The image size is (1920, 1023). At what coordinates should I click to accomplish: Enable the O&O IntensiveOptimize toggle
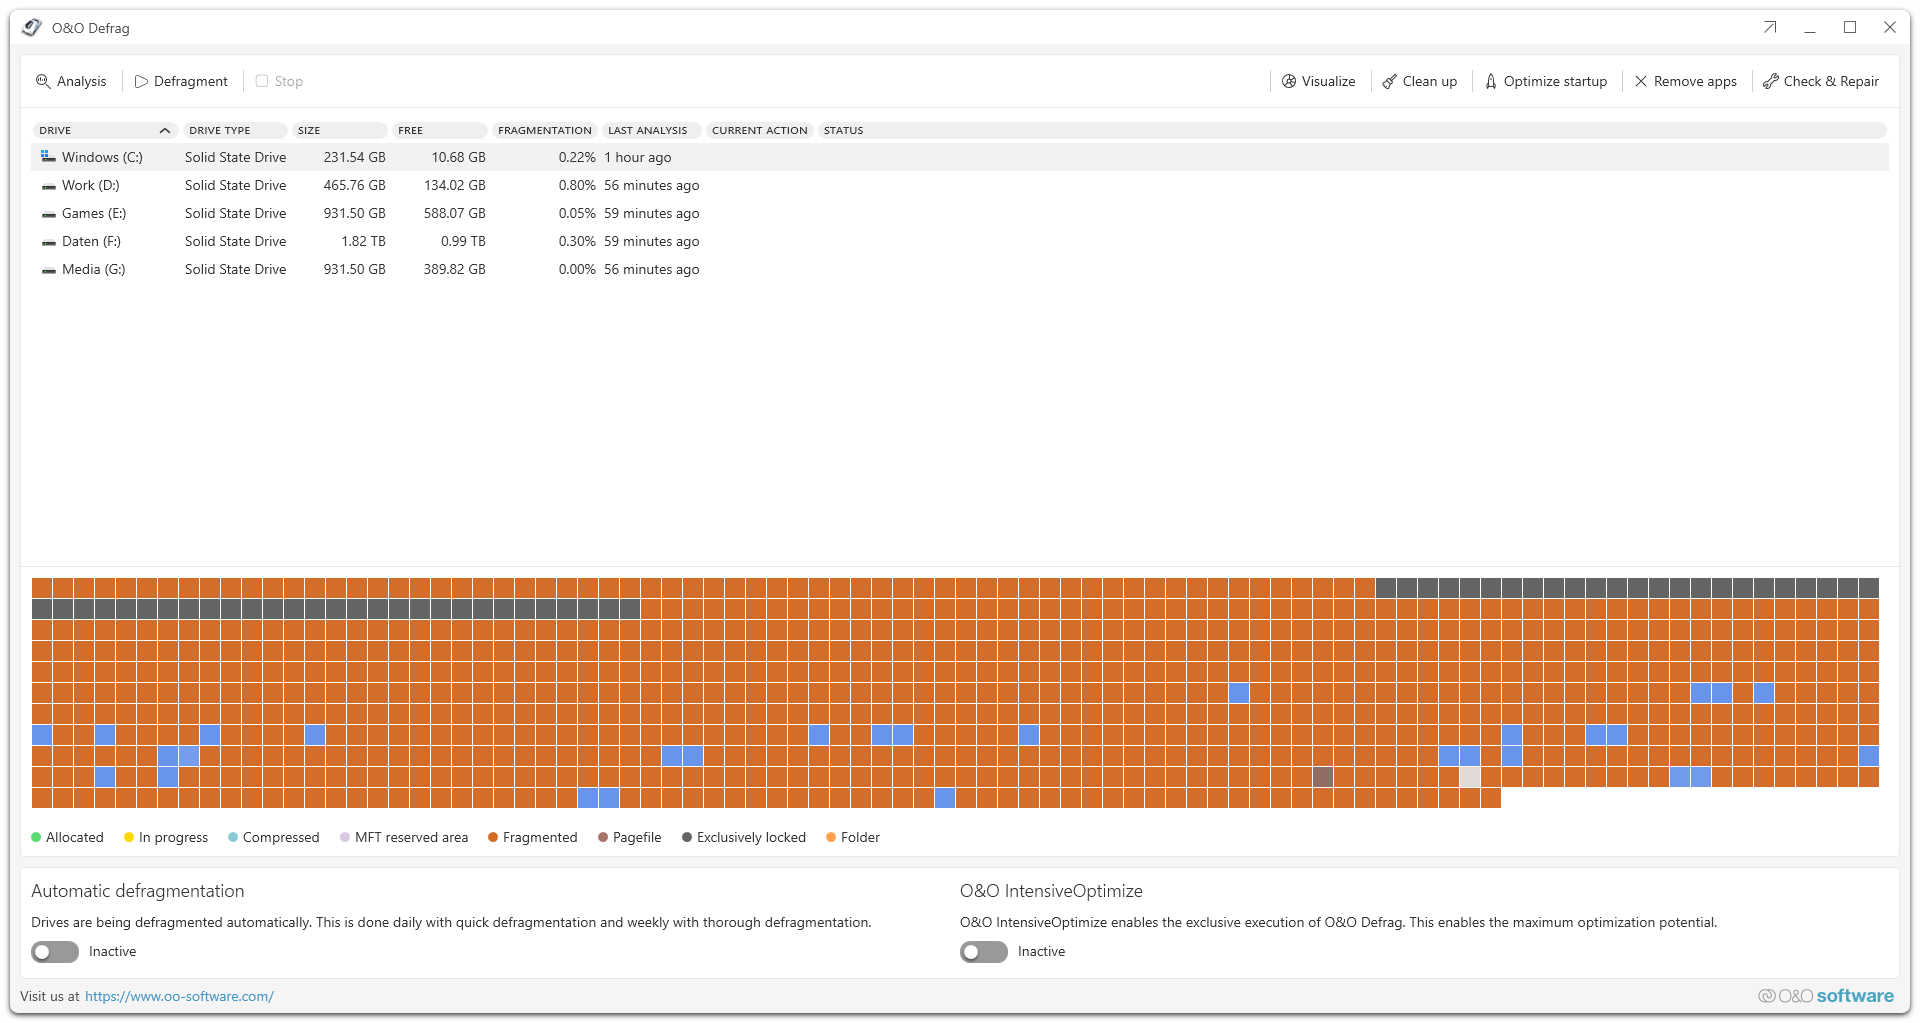tap(983, 951)
